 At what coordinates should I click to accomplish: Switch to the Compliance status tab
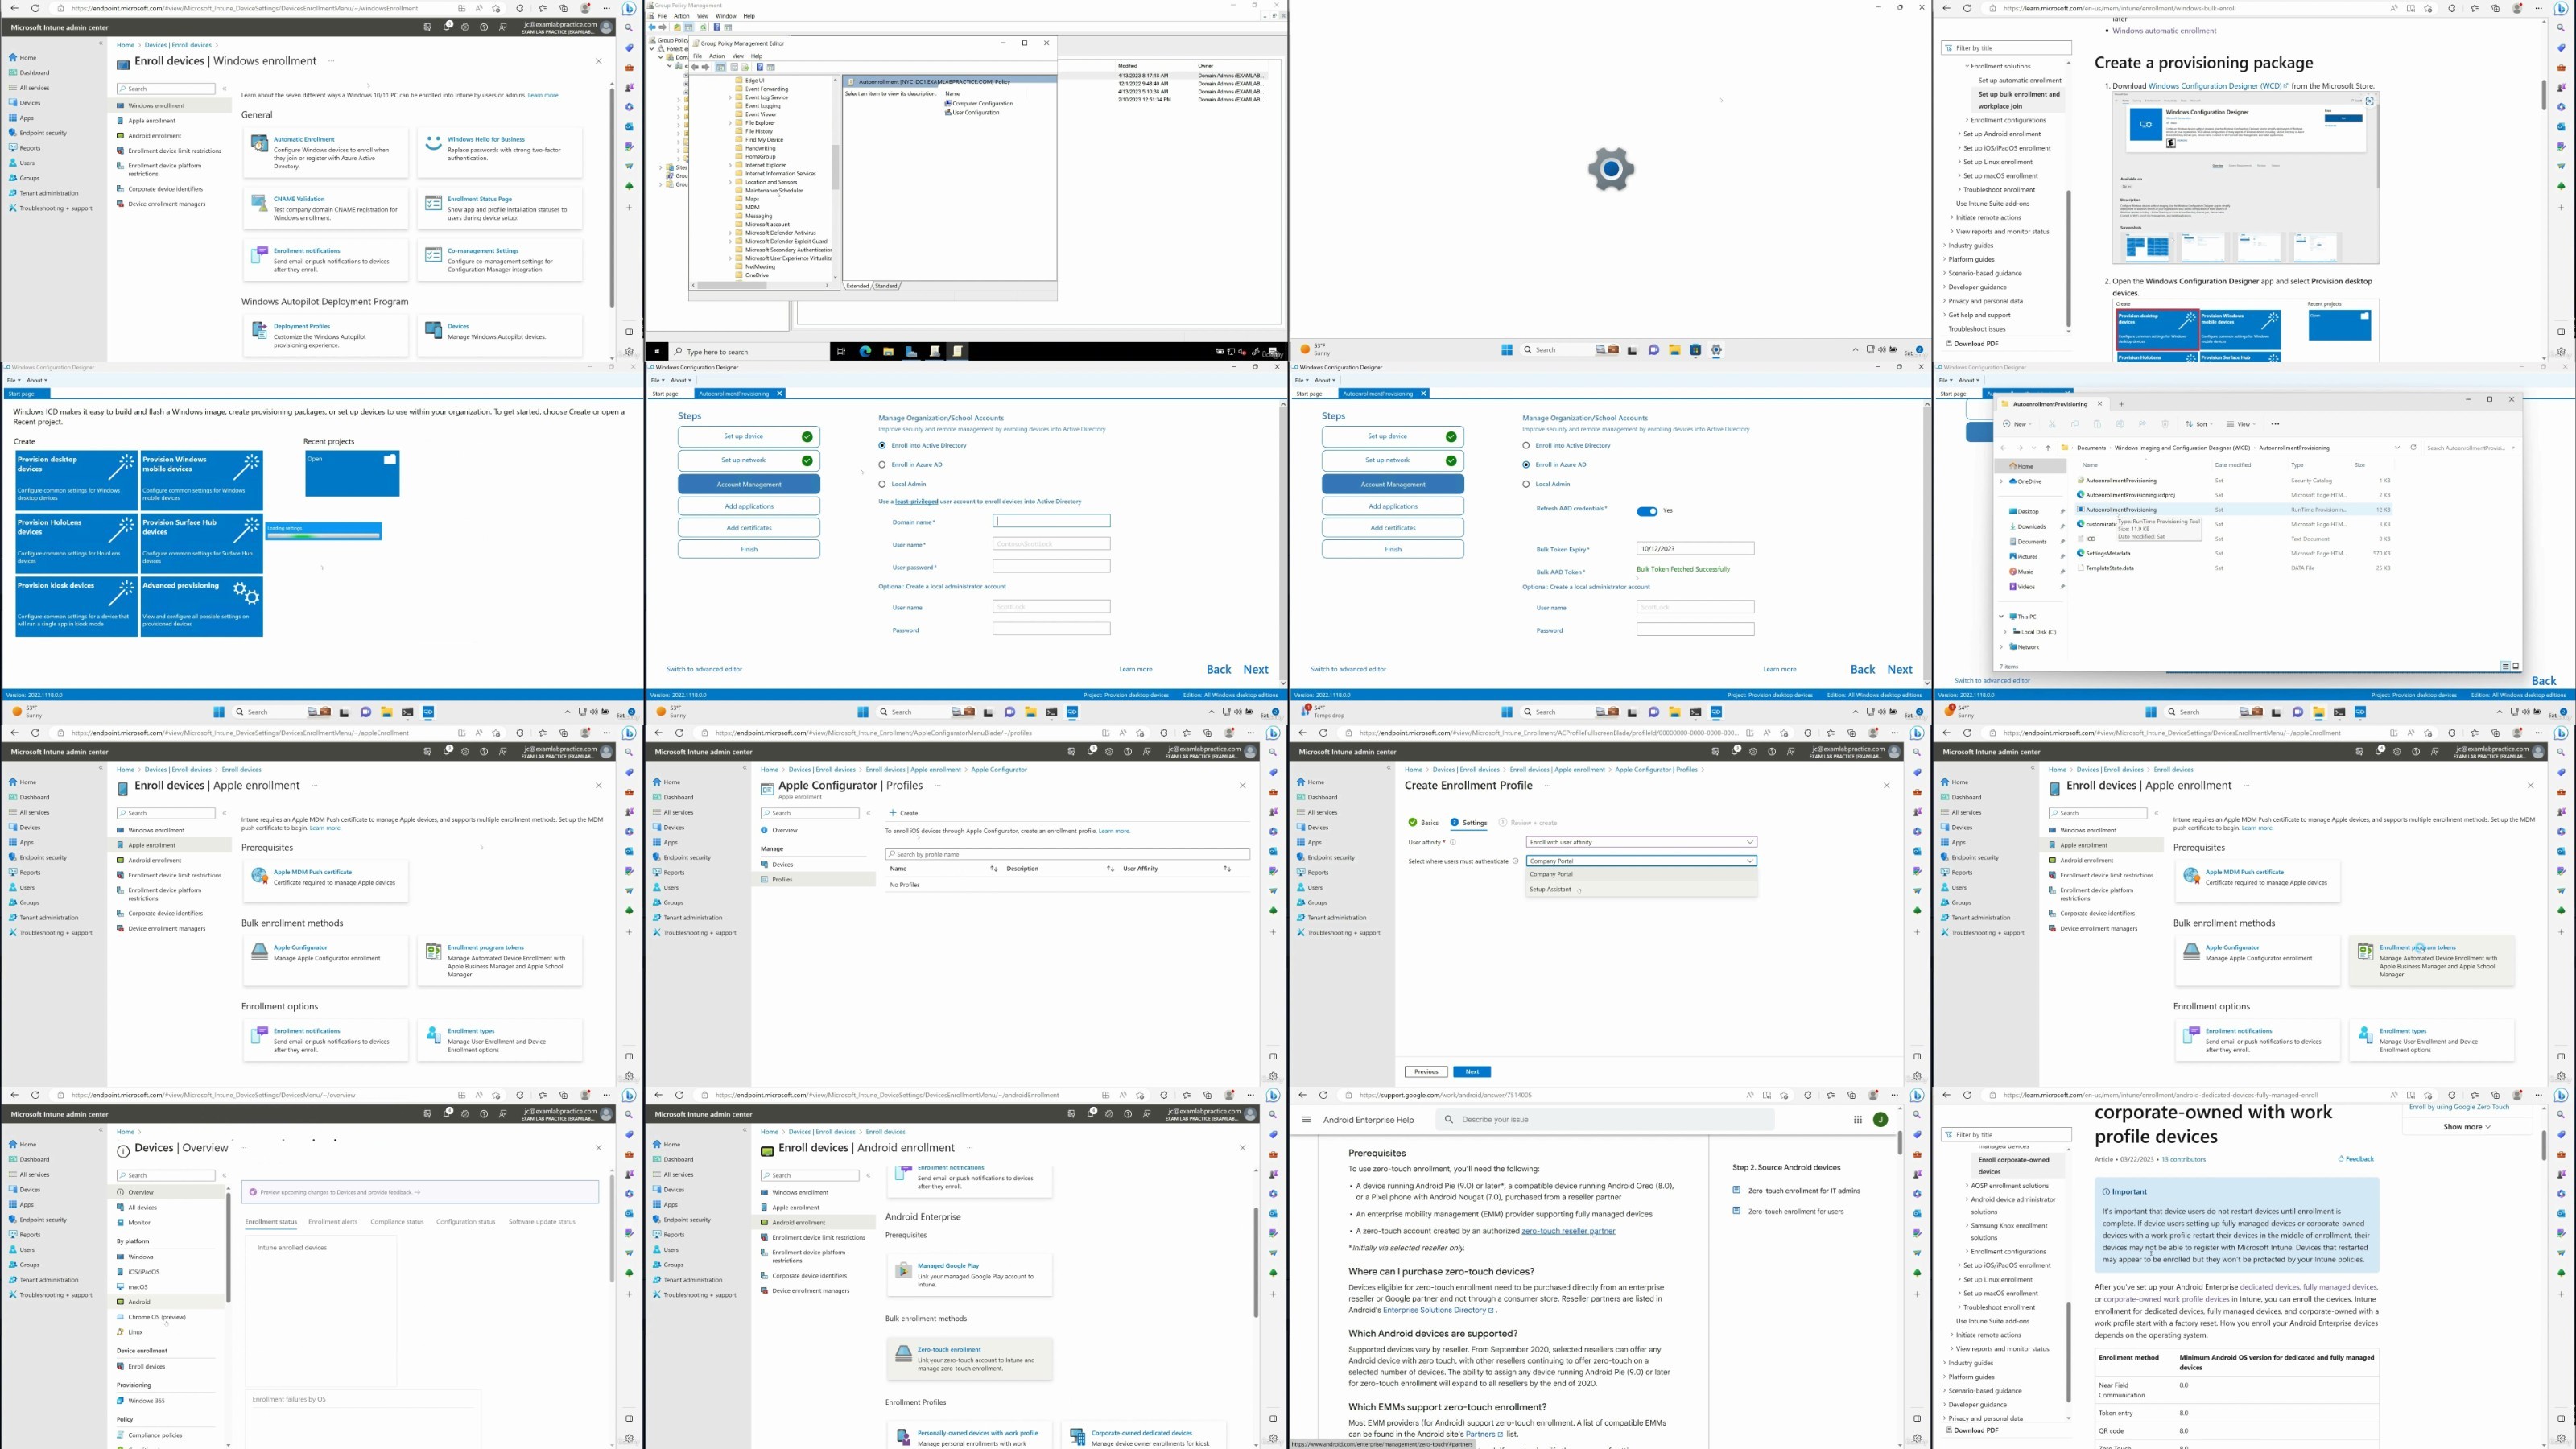coord(397,1221)
